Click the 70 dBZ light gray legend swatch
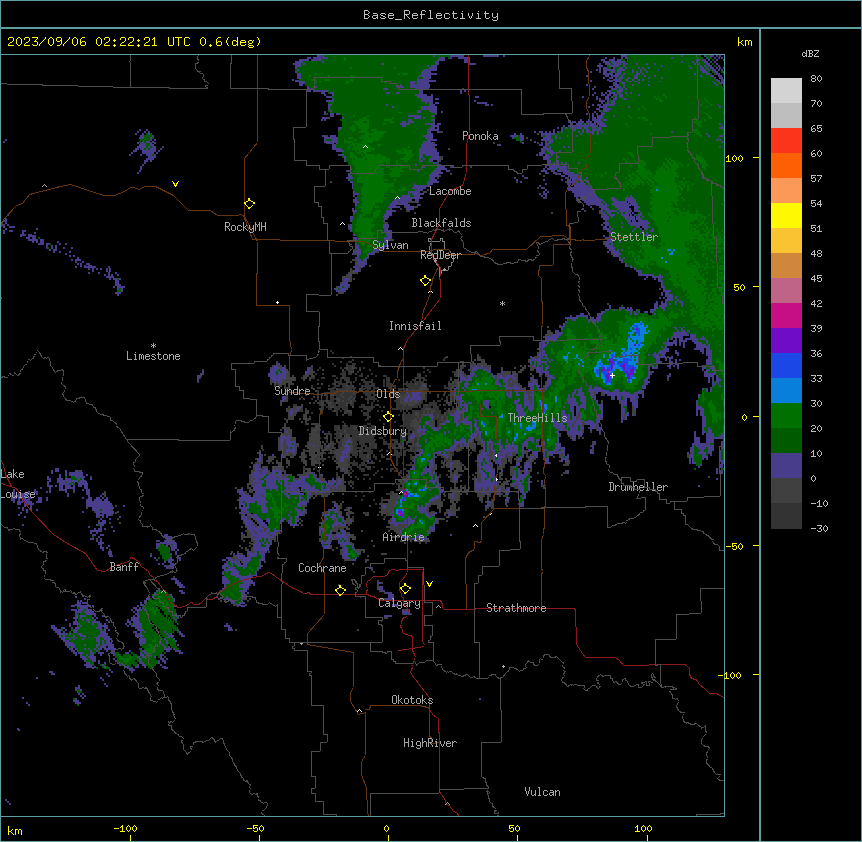This screenshot has height=842, width=862. 786,115
